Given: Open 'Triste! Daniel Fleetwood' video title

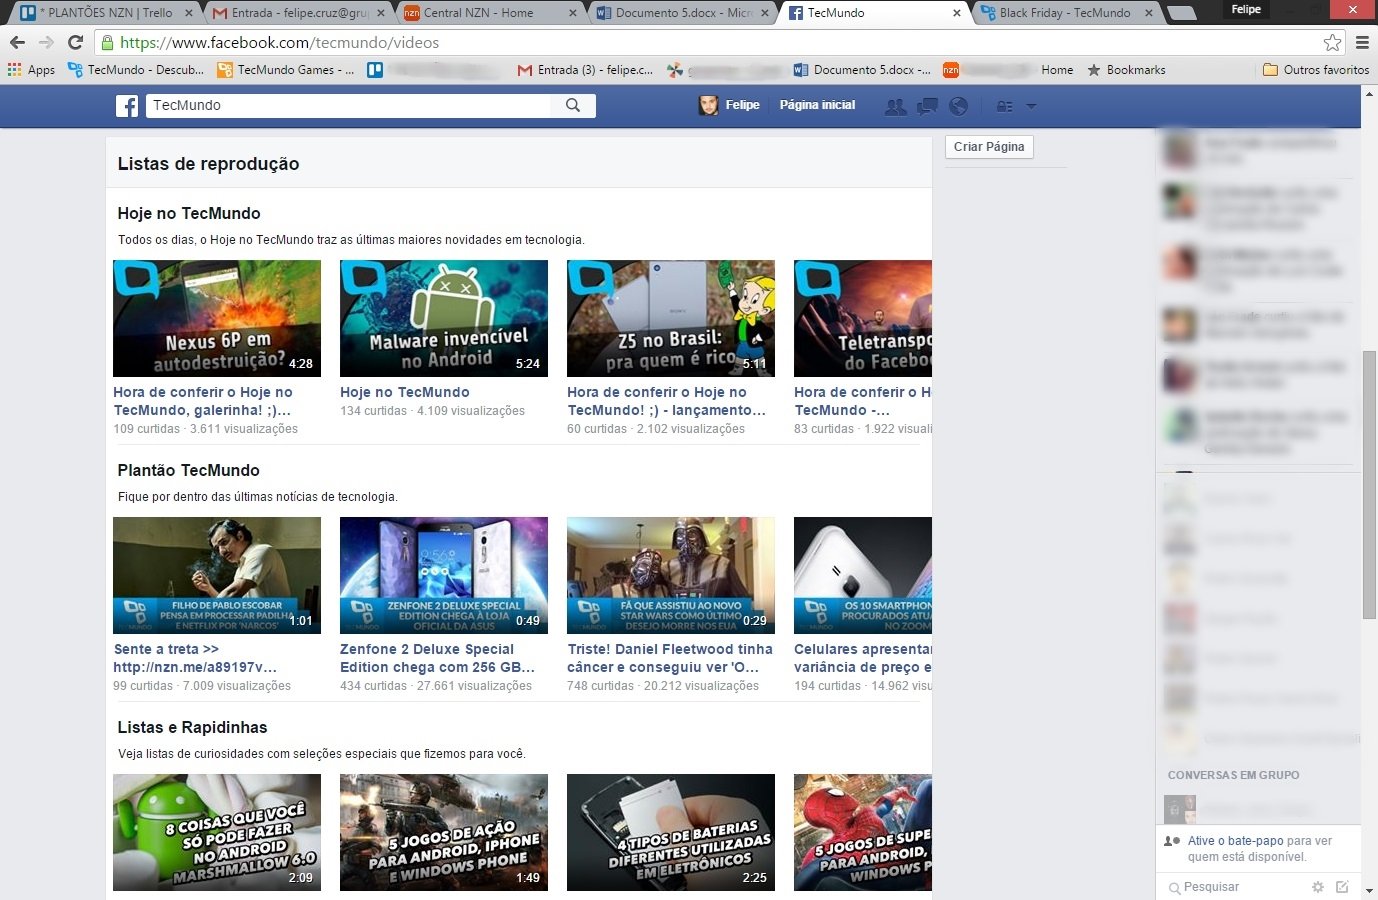Looking at the screenshot, I should coord(670,658).
